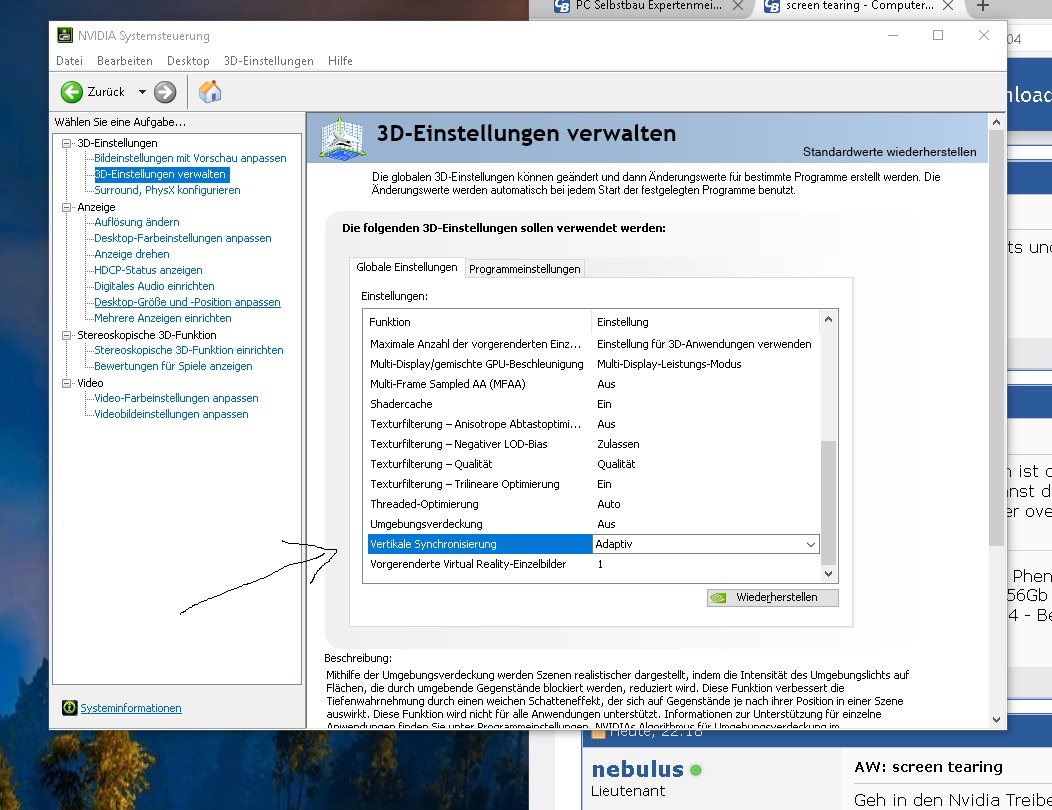The image size is (1052, 810).
Task: Open the Datei menu
Action: point(69,61)
